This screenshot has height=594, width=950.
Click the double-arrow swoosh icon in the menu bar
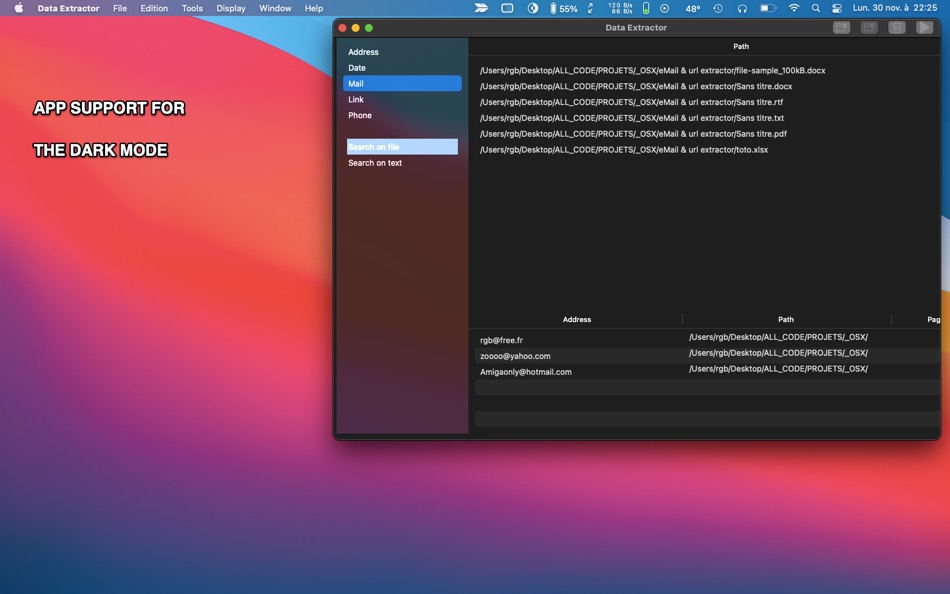481,8
